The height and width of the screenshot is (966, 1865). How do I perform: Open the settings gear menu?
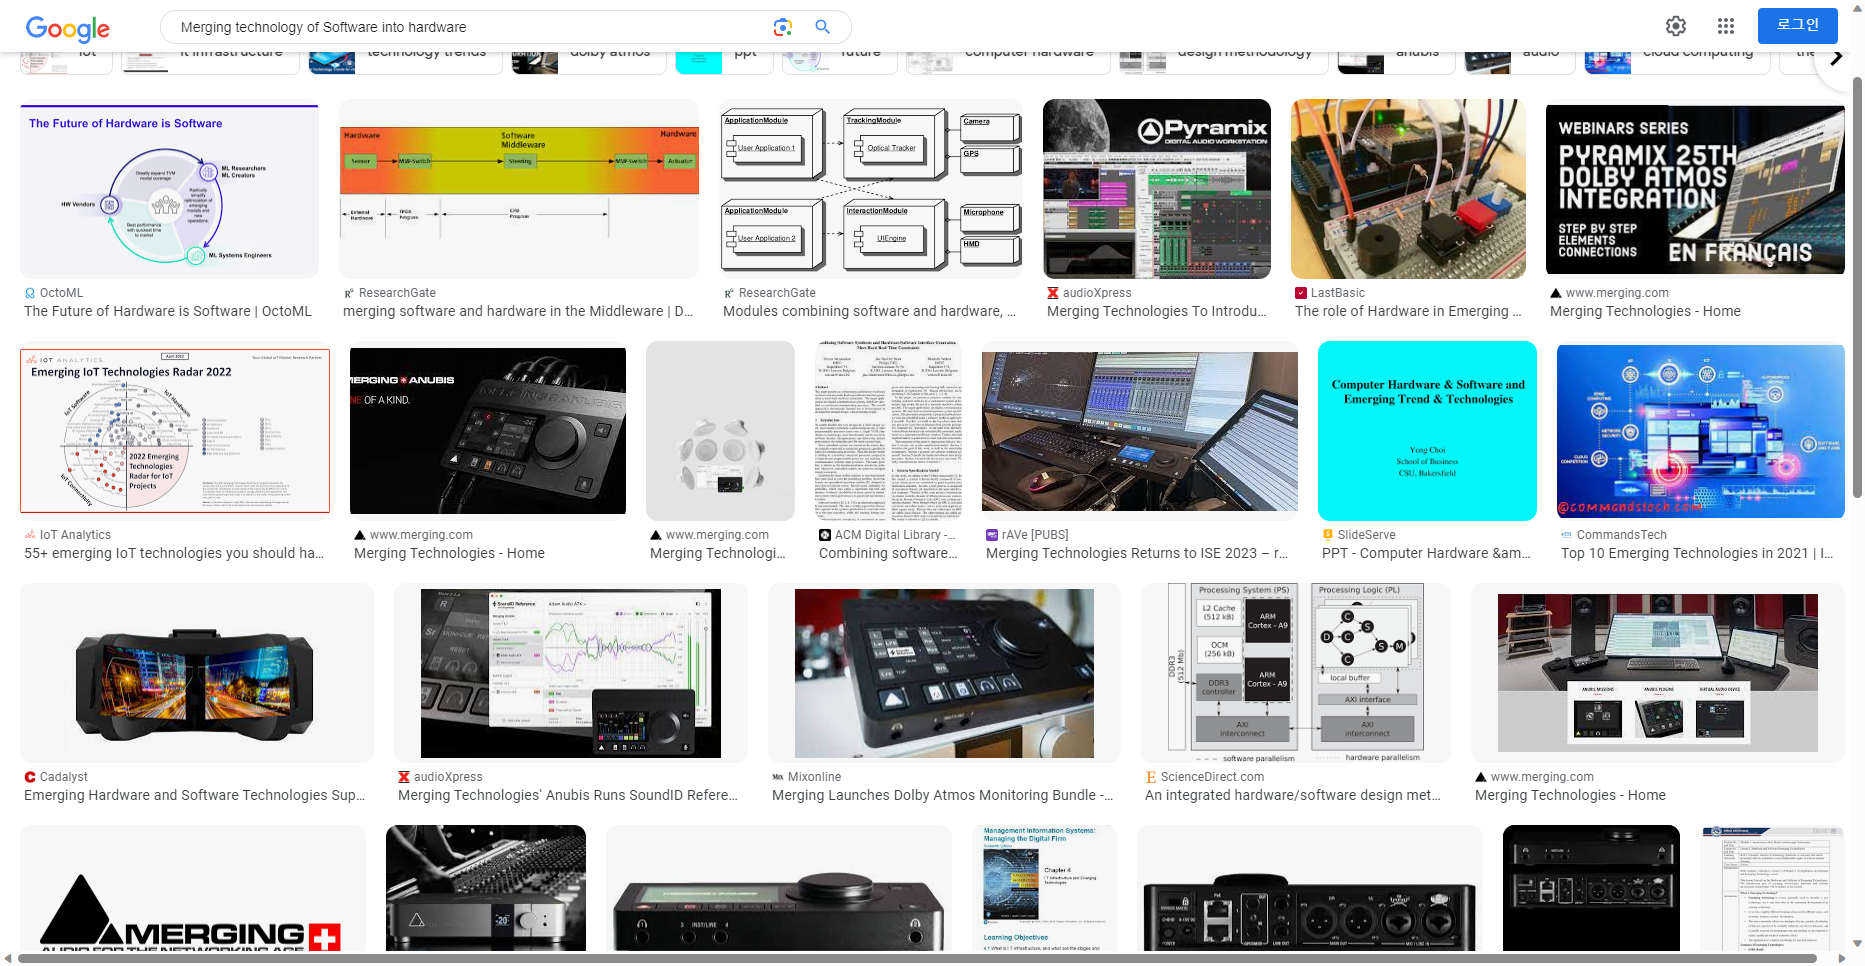pyautogui.click(x=1676, y=26)
